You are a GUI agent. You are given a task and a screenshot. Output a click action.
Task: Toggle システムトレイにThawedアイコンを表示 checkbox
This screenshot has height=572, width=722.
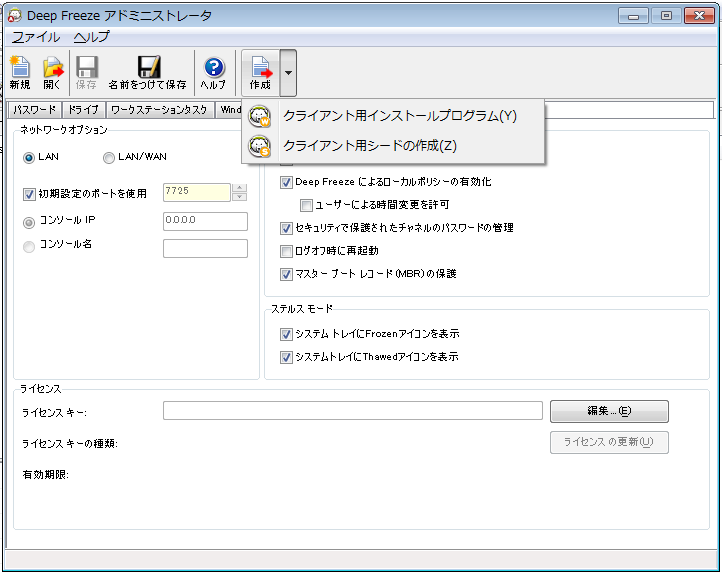(286, 357)
